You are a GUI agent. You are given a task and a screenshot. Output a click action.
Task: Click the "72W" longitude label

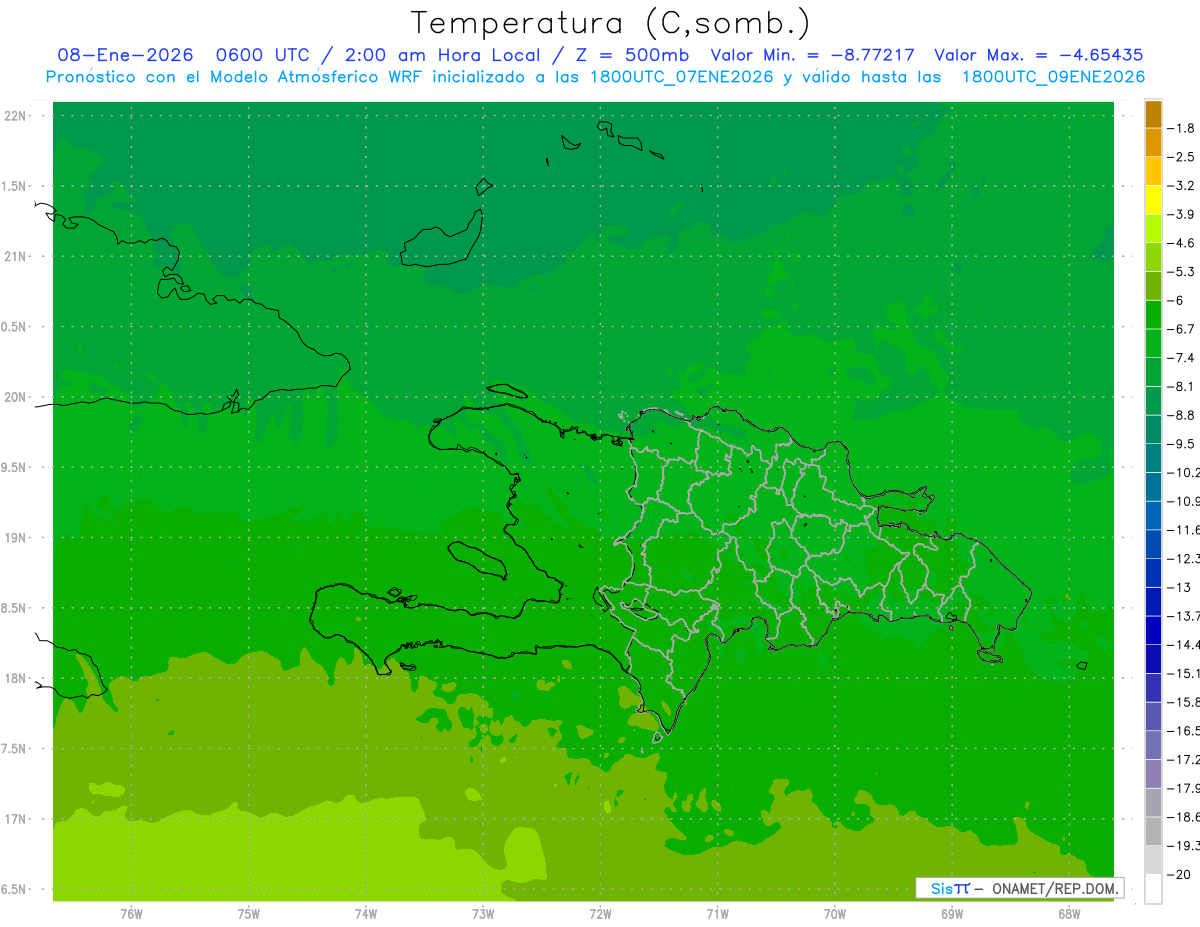600,914
